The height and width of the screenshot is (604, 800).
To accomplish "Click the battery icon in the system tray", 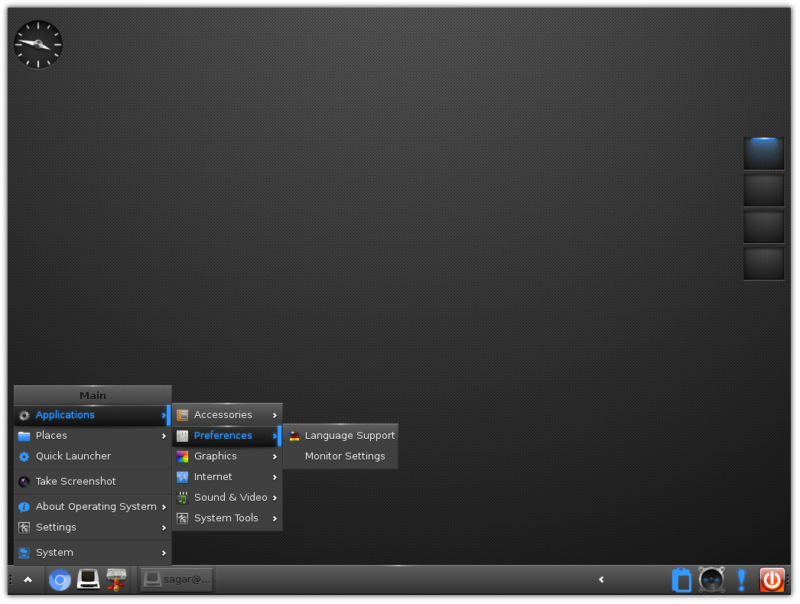I will coord(681,579).
